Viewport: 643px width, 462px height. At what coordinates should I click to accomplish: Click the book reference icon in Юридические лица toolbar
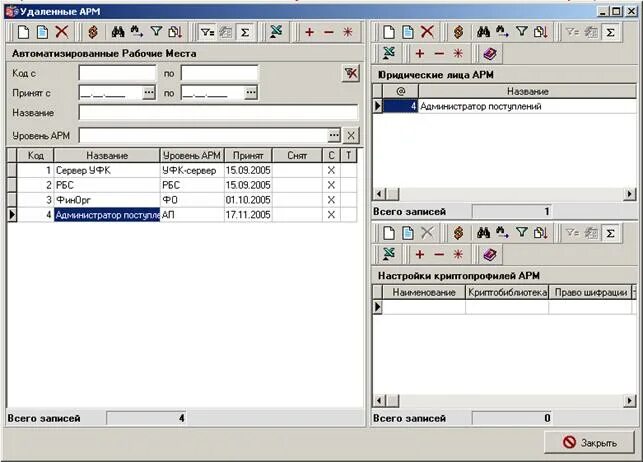490,53
